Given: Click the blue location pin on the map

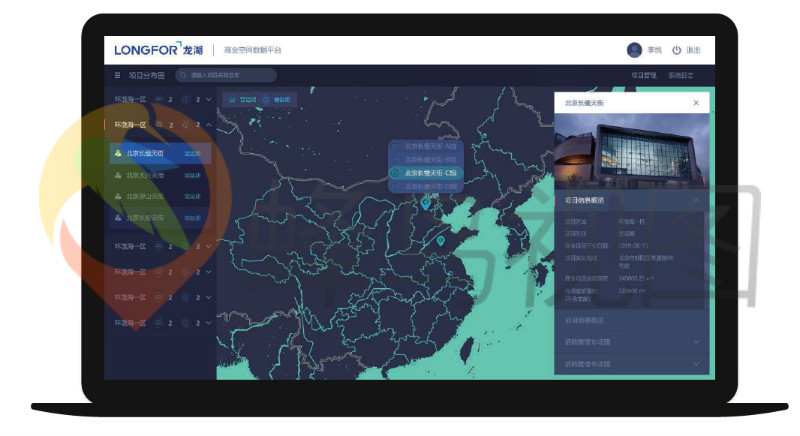Looking at the screenshot, I should point(425,204).
